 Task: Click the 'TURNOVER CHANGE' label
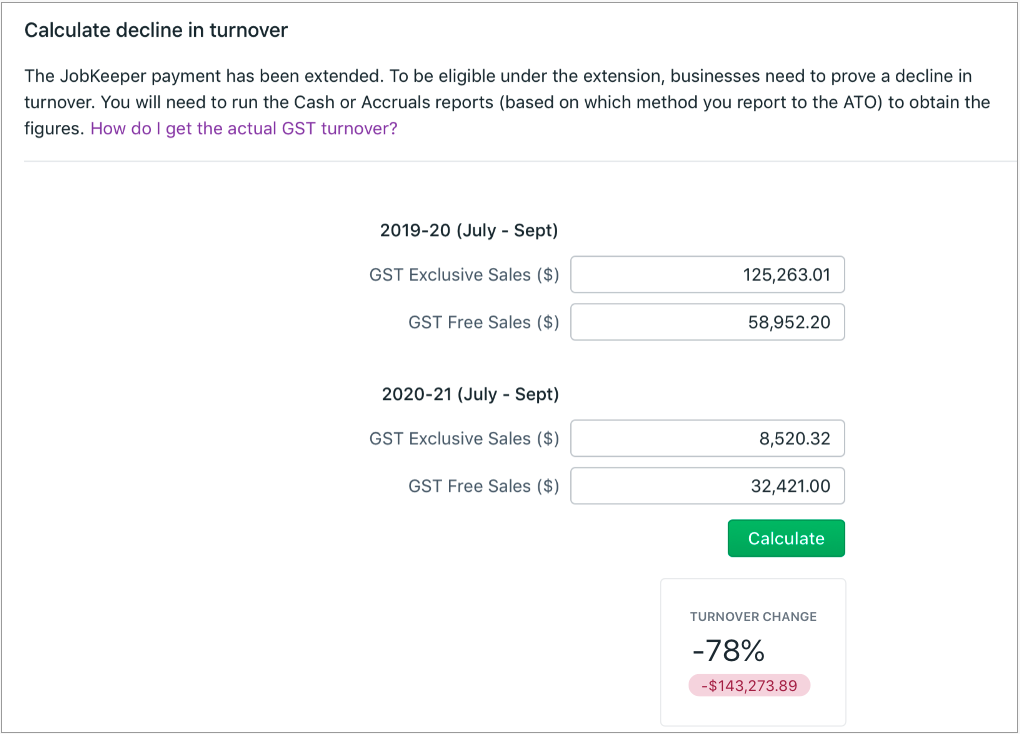pos(753,617)
